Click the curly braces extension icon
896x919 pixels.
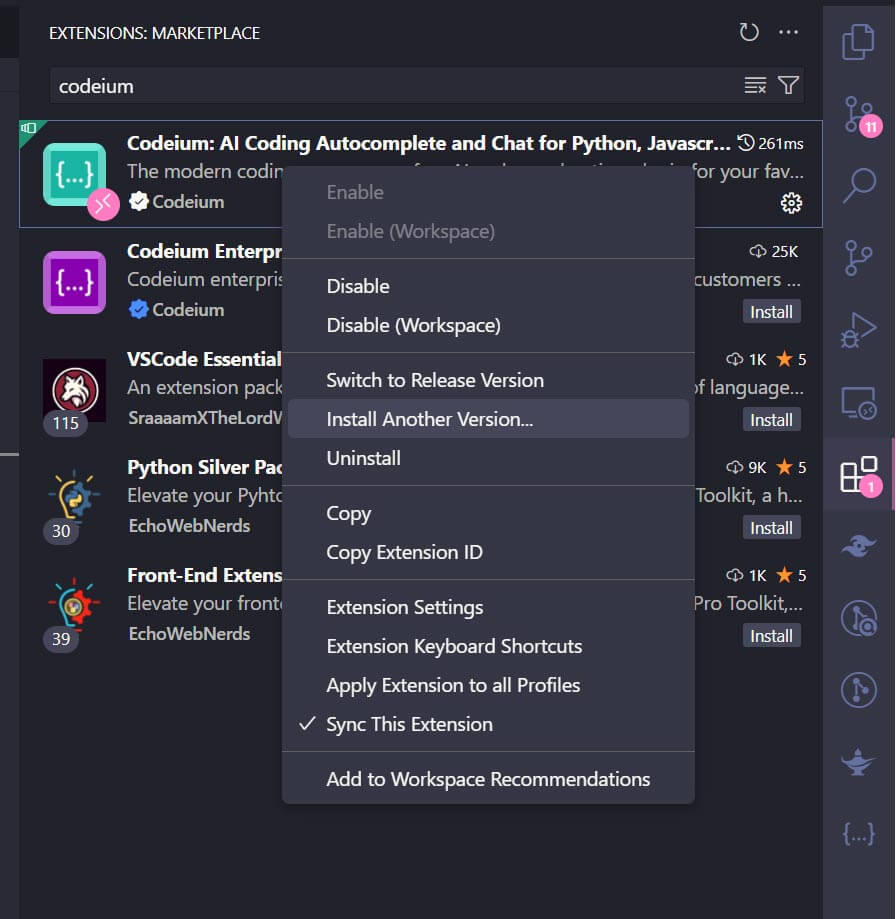pos(858,833)
